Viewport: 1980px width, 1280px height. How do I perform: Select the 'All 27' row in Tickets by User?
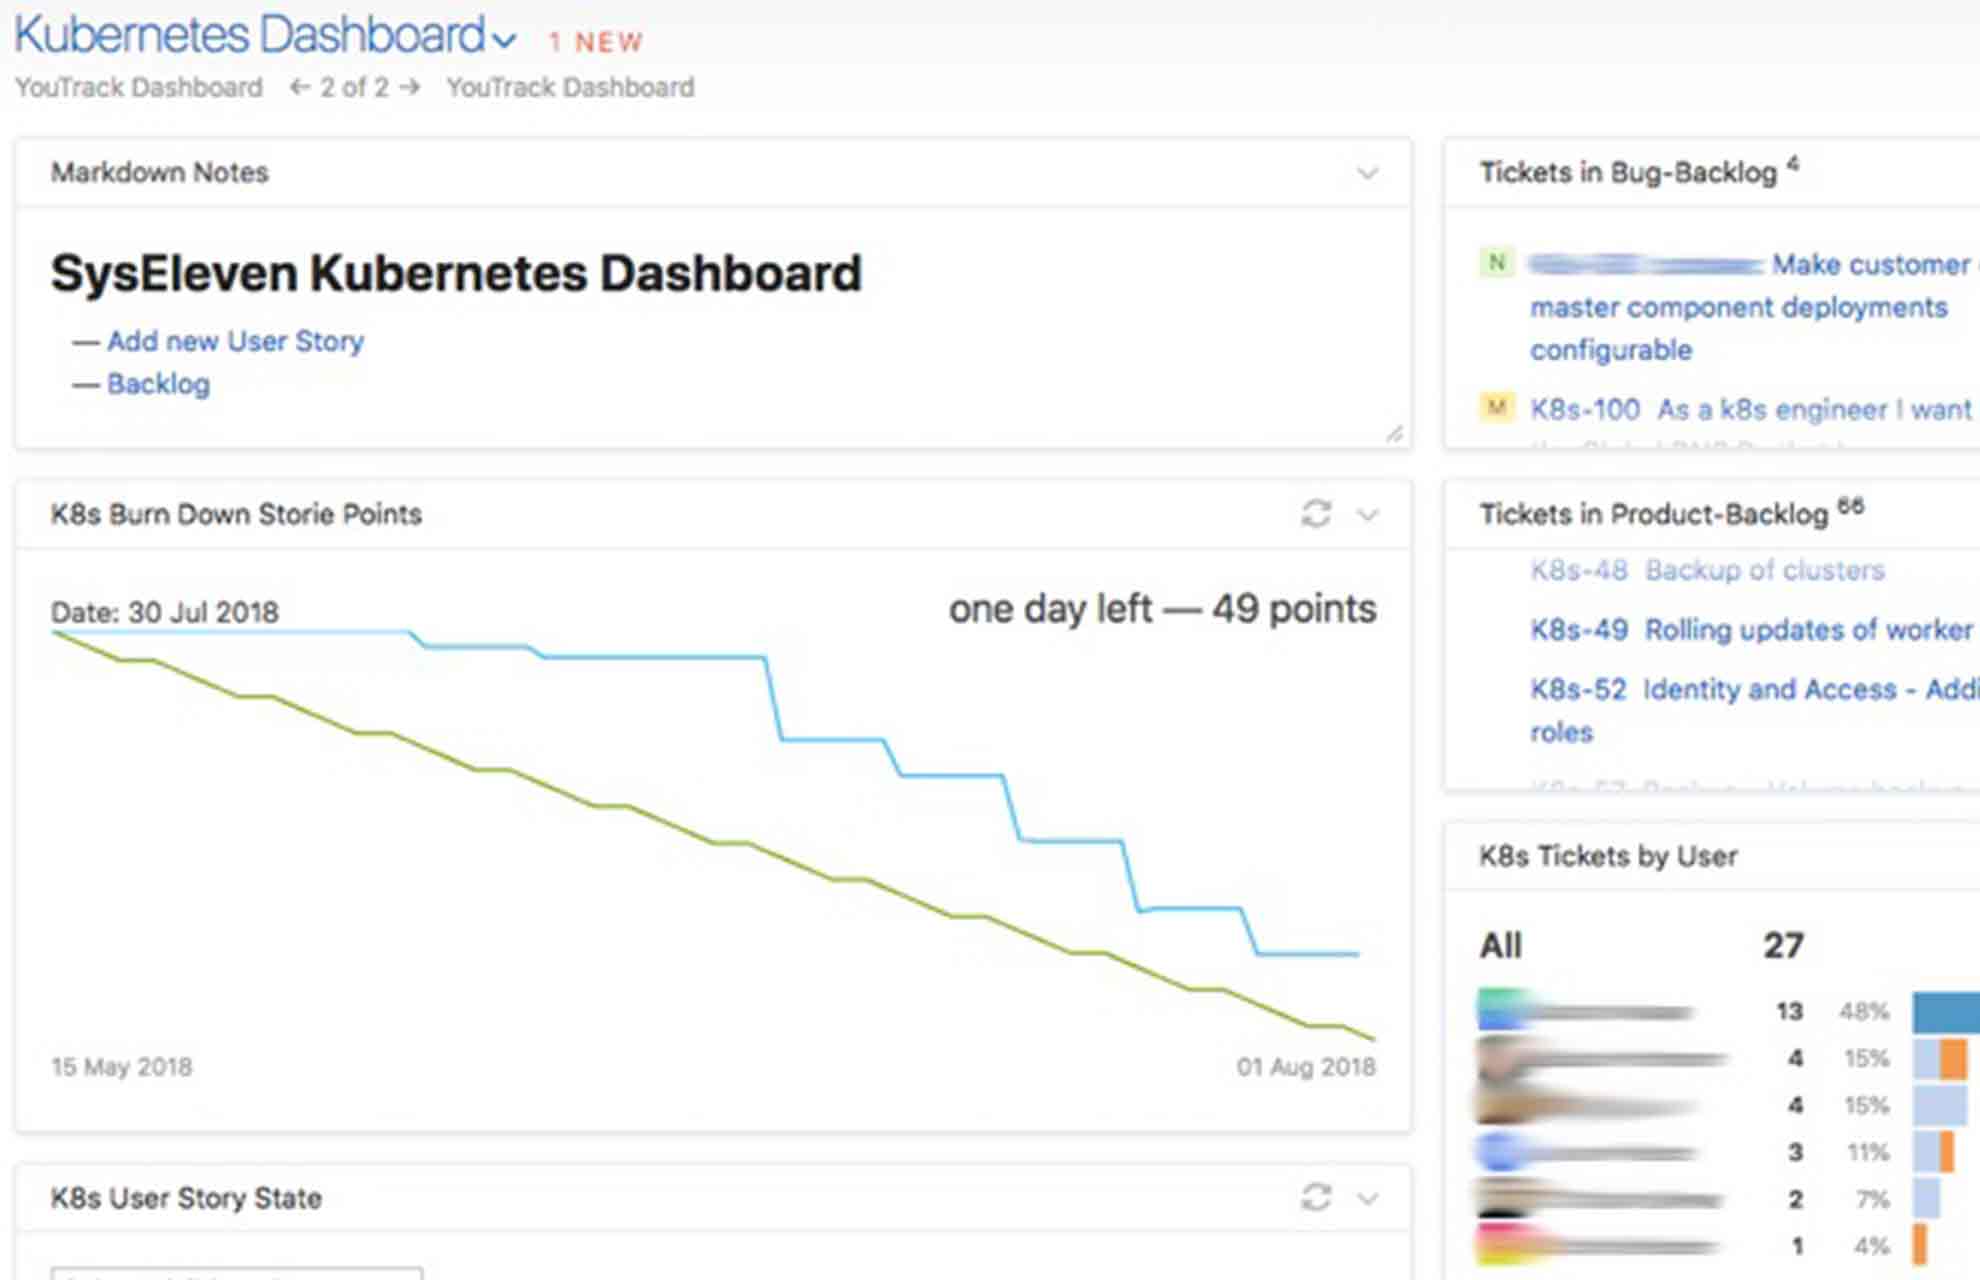click(1641, 945)
